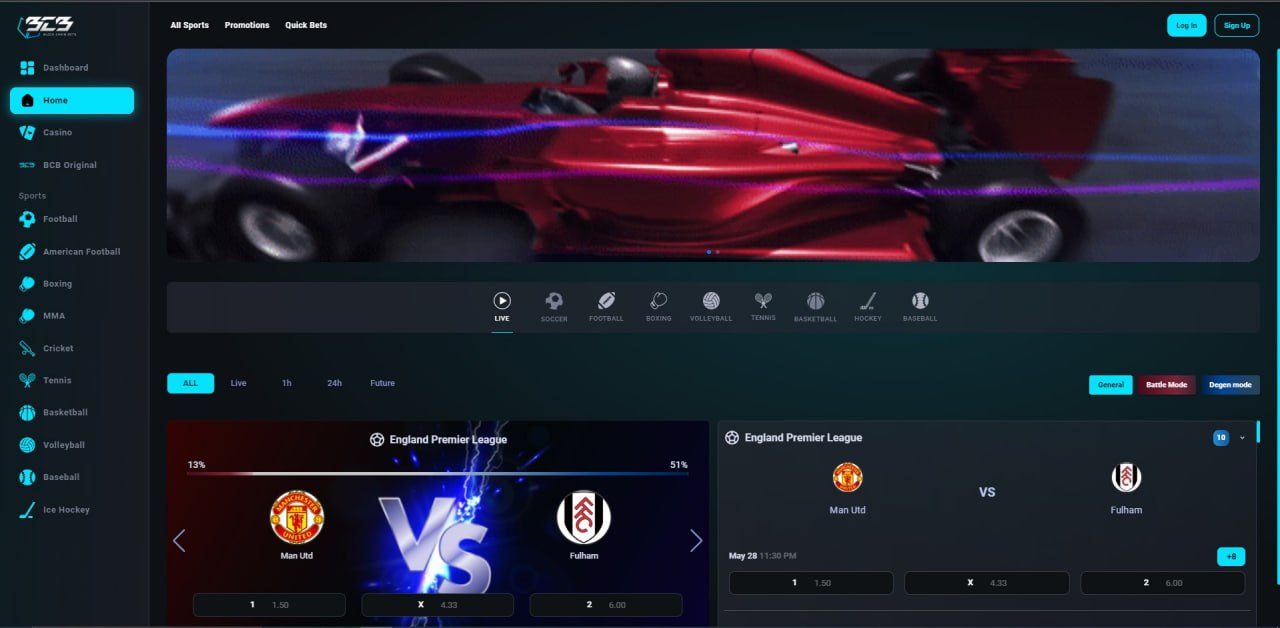Click the Log In button
This screenshot has height=628, width=1280.
pyautogui.click(x=1187, y=25)
